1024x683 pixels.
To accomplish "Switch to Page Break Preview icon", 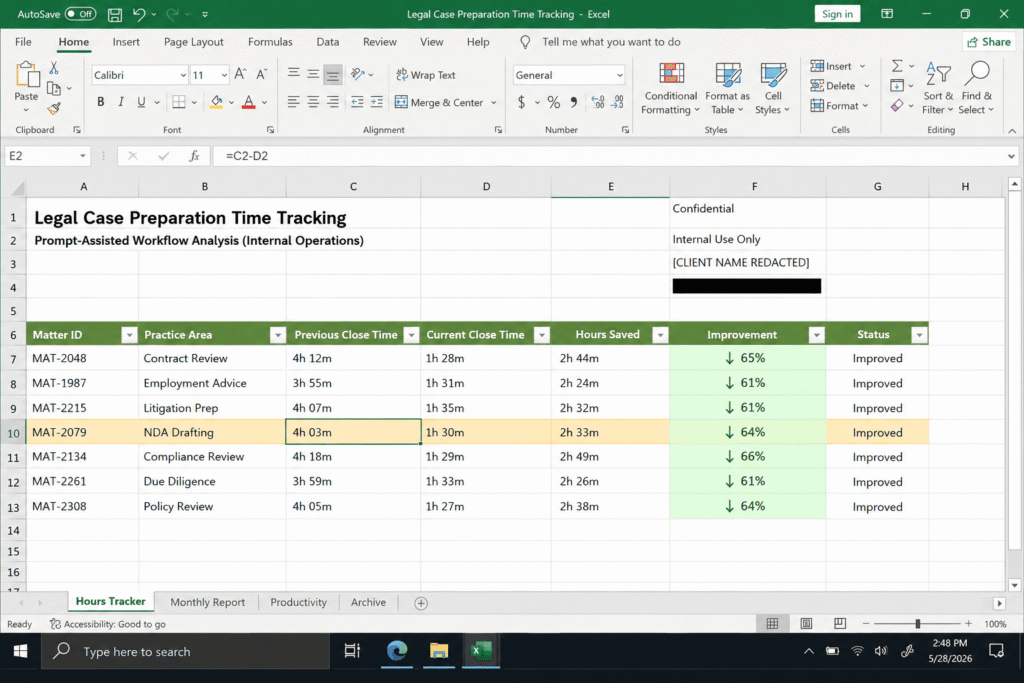I will point(840,624).
